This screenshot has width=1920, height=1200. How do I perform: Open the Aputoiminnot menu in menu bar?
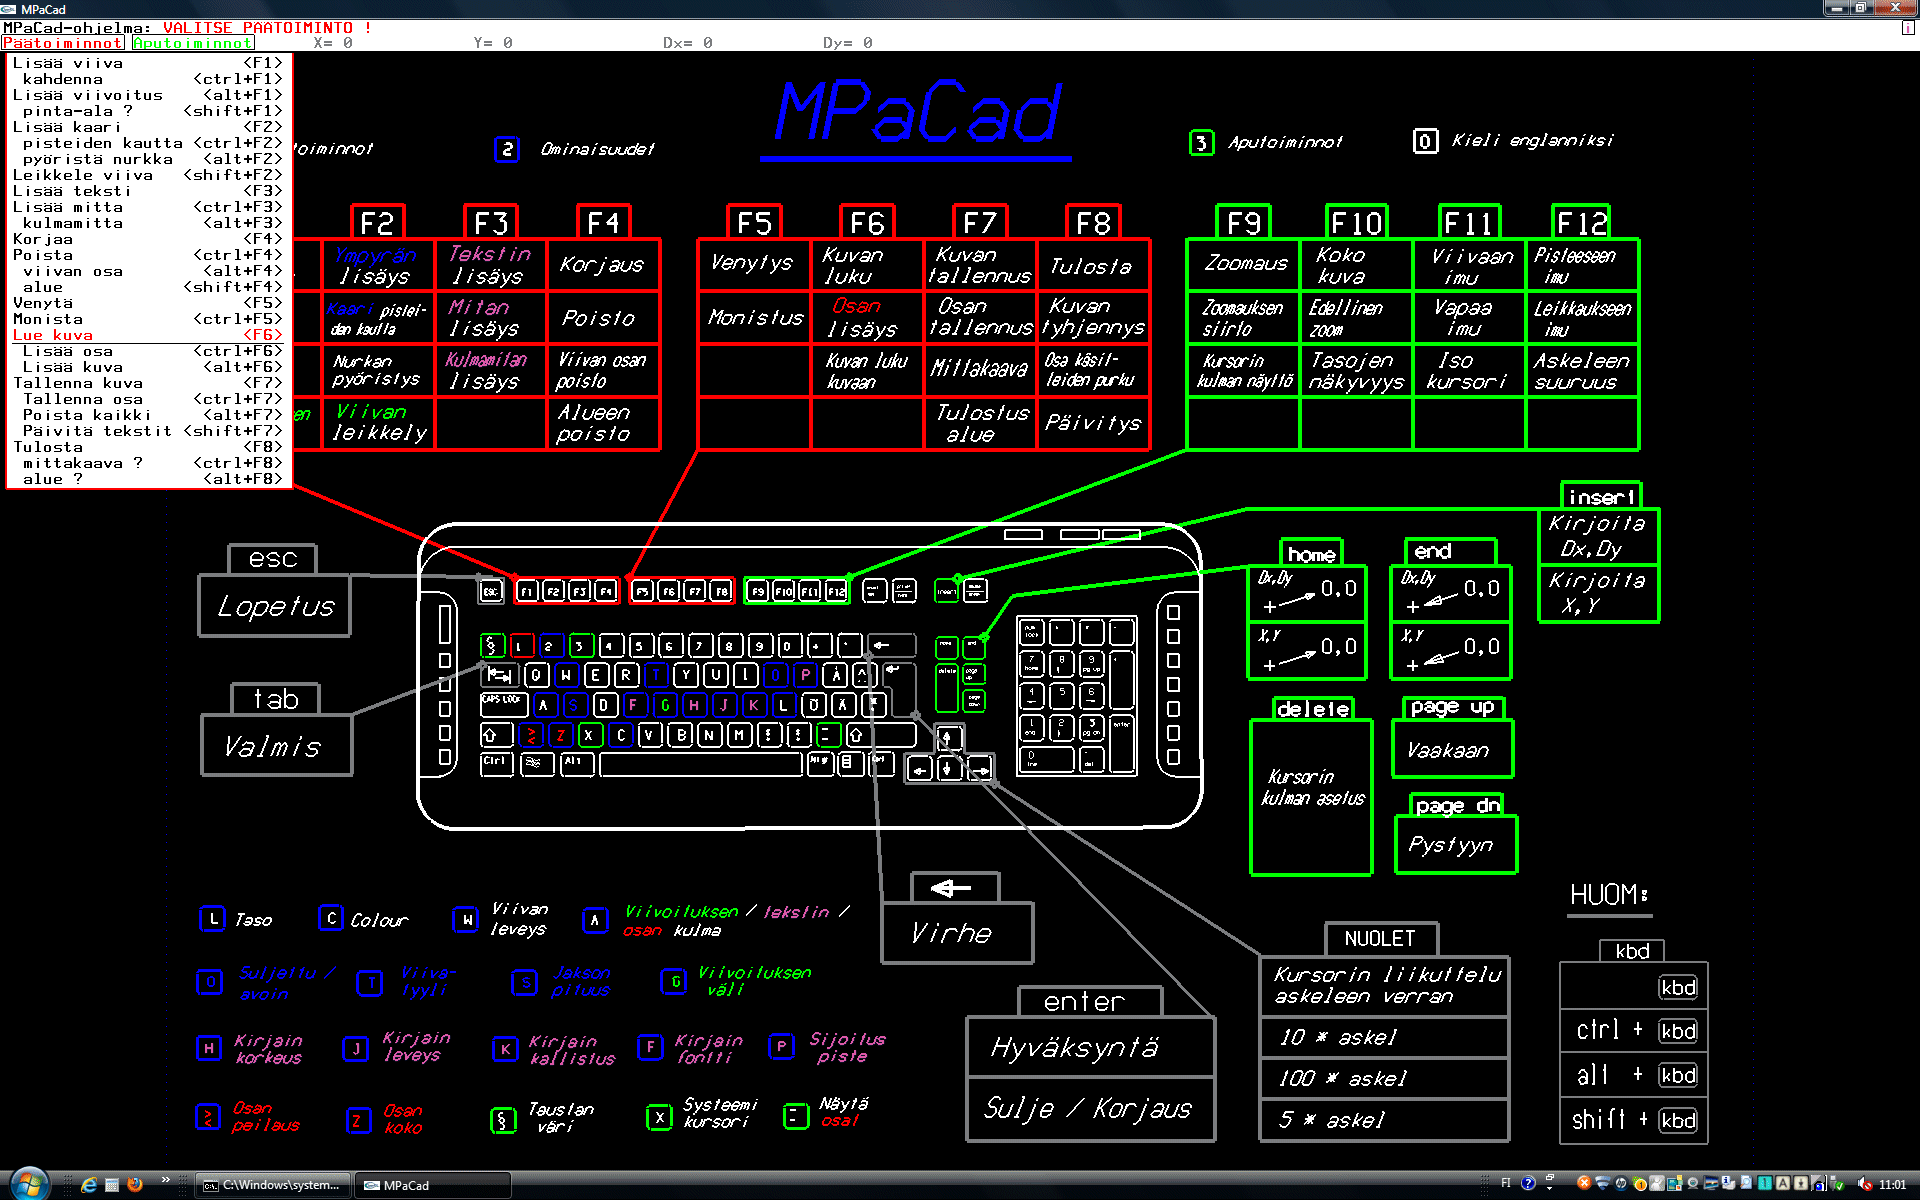(x=193, y=43)
